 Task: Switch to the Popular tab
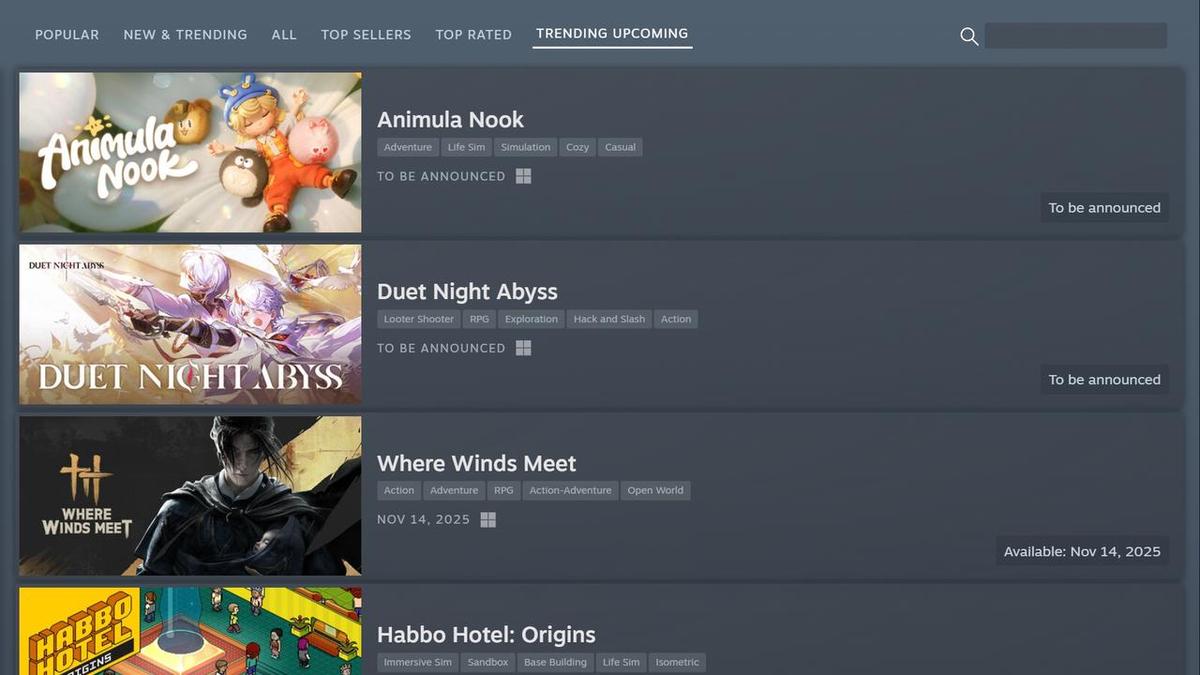click(67, 35)
